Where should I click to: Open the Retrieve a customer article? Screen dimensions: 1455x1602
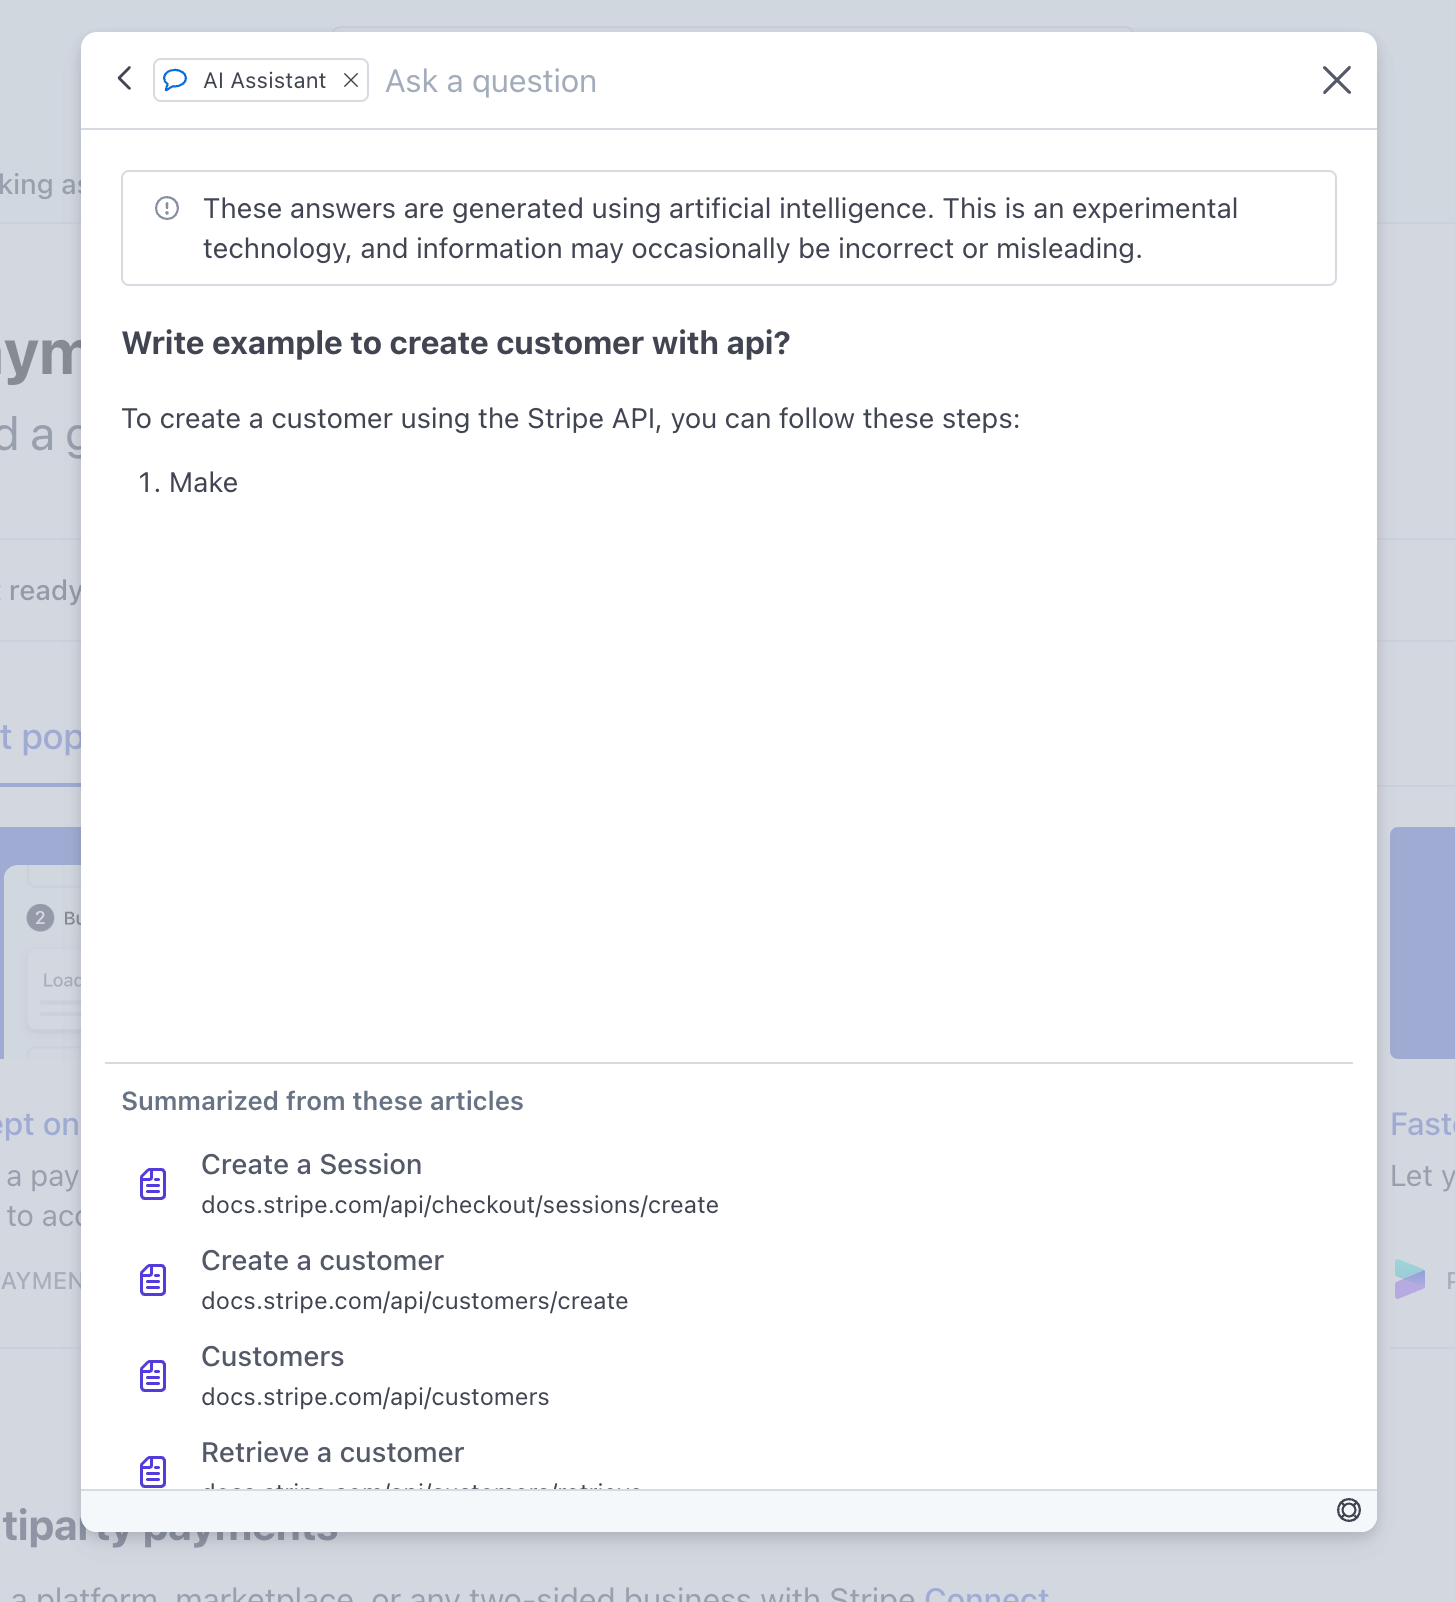332,1452
